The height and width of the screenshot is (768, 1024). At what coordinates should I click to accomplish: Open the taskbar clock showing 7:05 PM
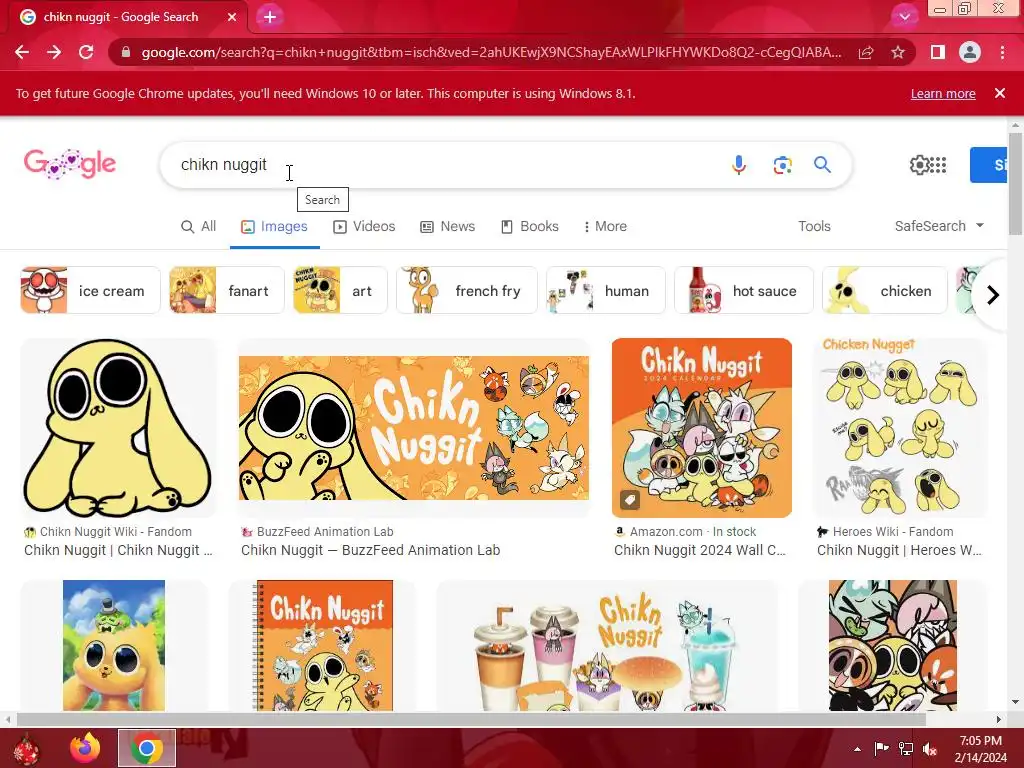[x=980, y=749]
